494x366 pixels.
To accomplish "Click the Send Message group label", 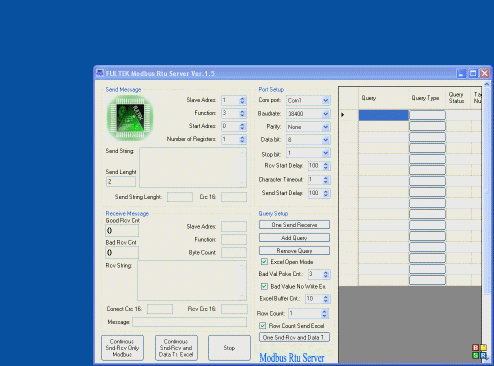I will [x=123, y=90].
